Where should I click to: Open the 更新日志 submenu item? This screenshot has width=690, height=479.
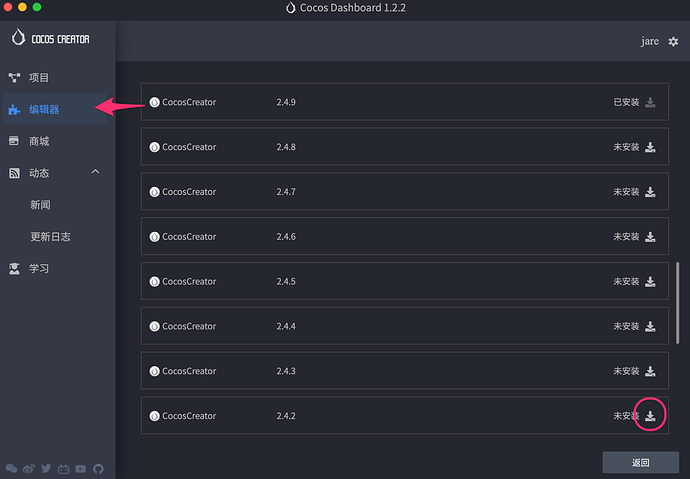tap(50, 237)
